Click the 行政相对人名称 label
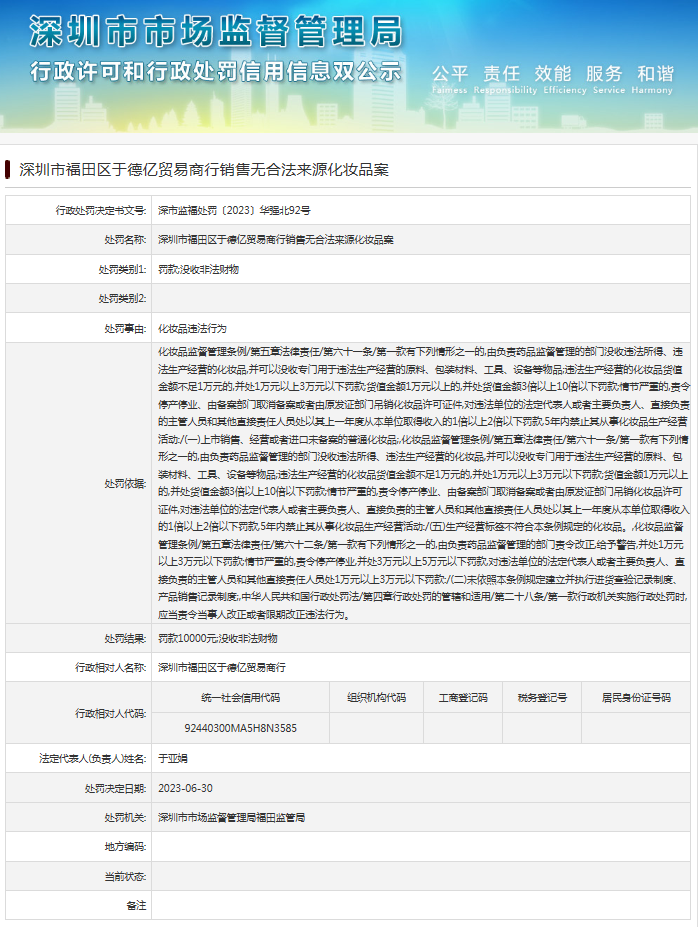Viewport: 698px width, 927px height. [111, 667]
